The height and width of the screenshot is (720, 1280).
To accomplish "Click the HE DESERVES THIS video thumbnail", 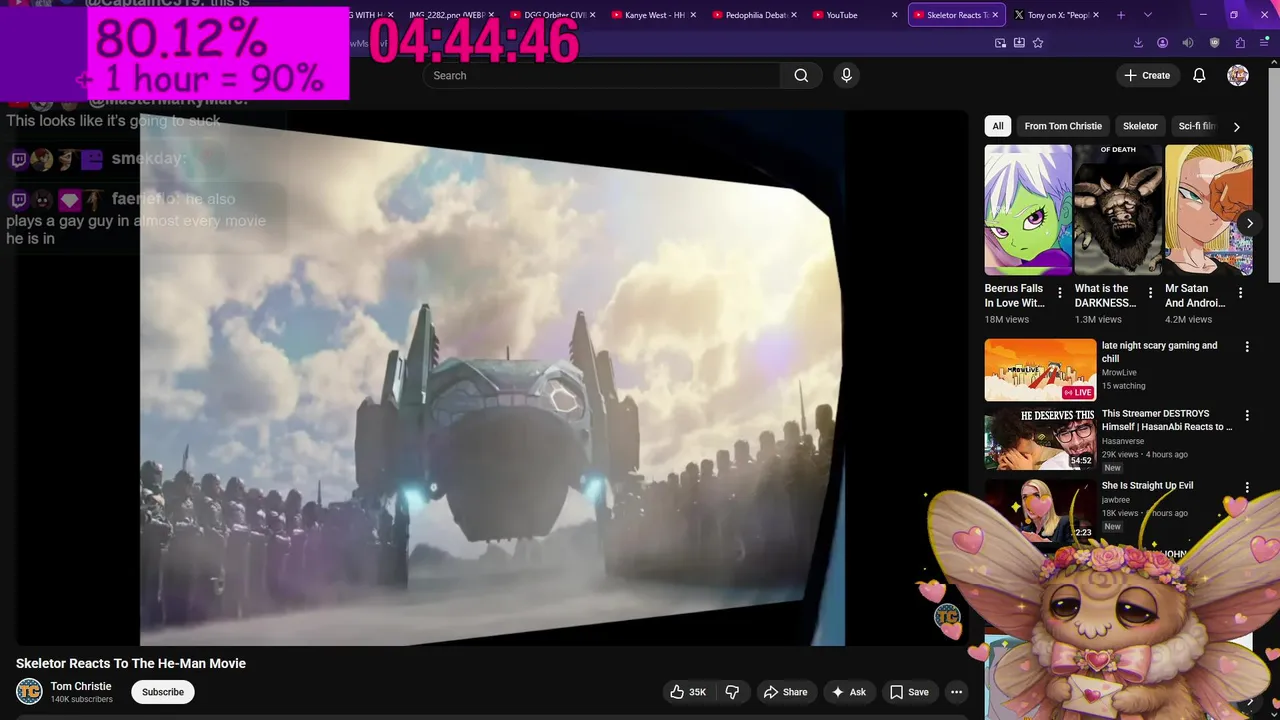I will pyautogui.click(x=1040, y=438).
